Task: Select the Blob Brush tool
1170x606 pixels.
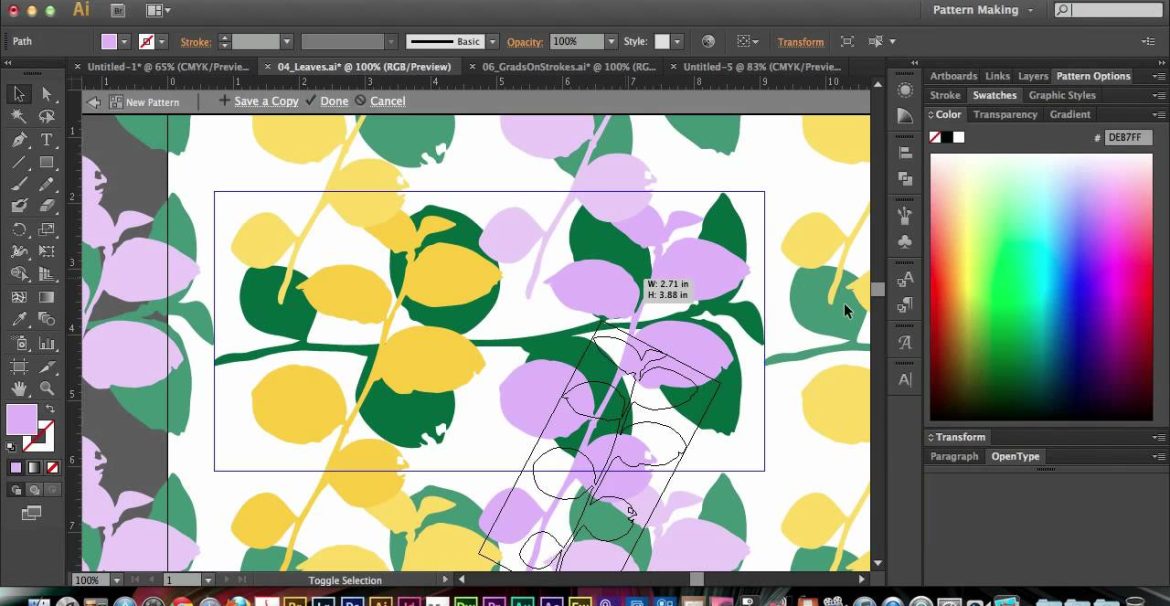Action: (x=19, y=206)
